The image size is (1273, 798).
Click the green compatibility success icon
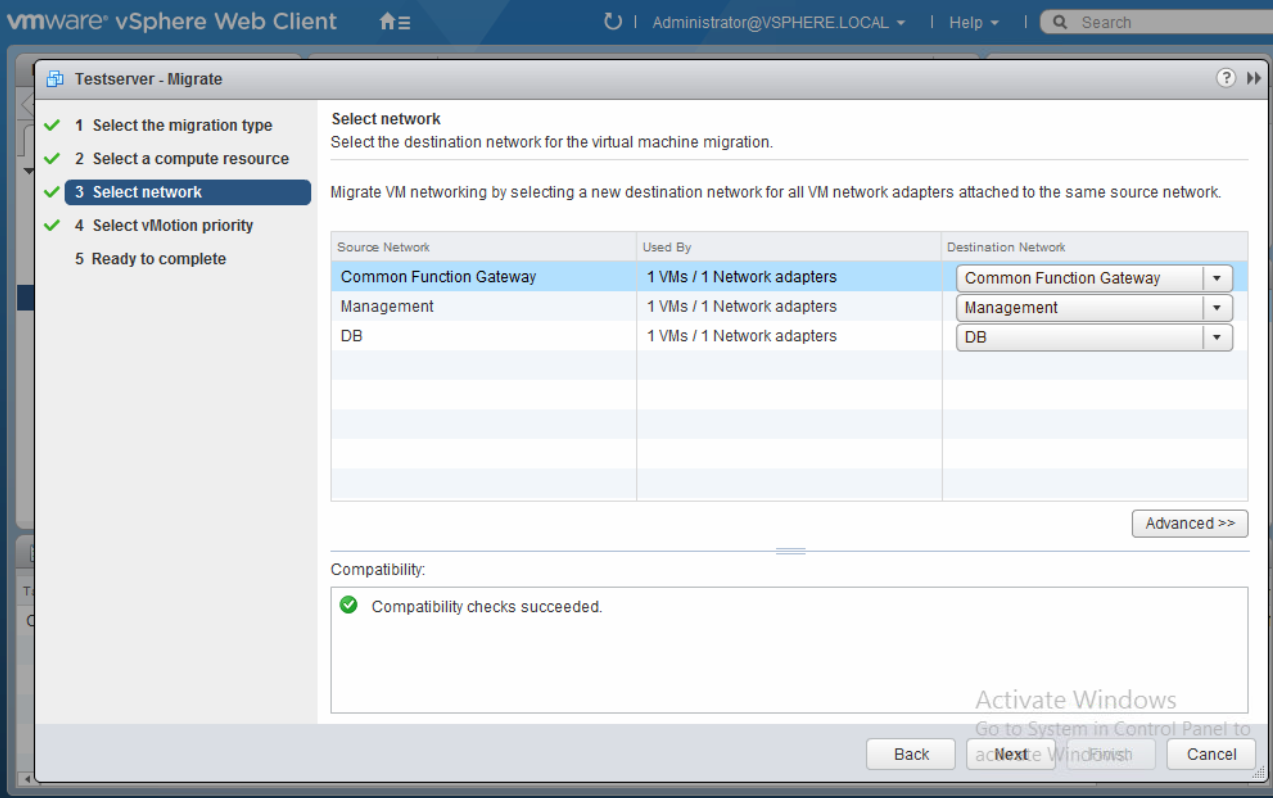(348, 605)
